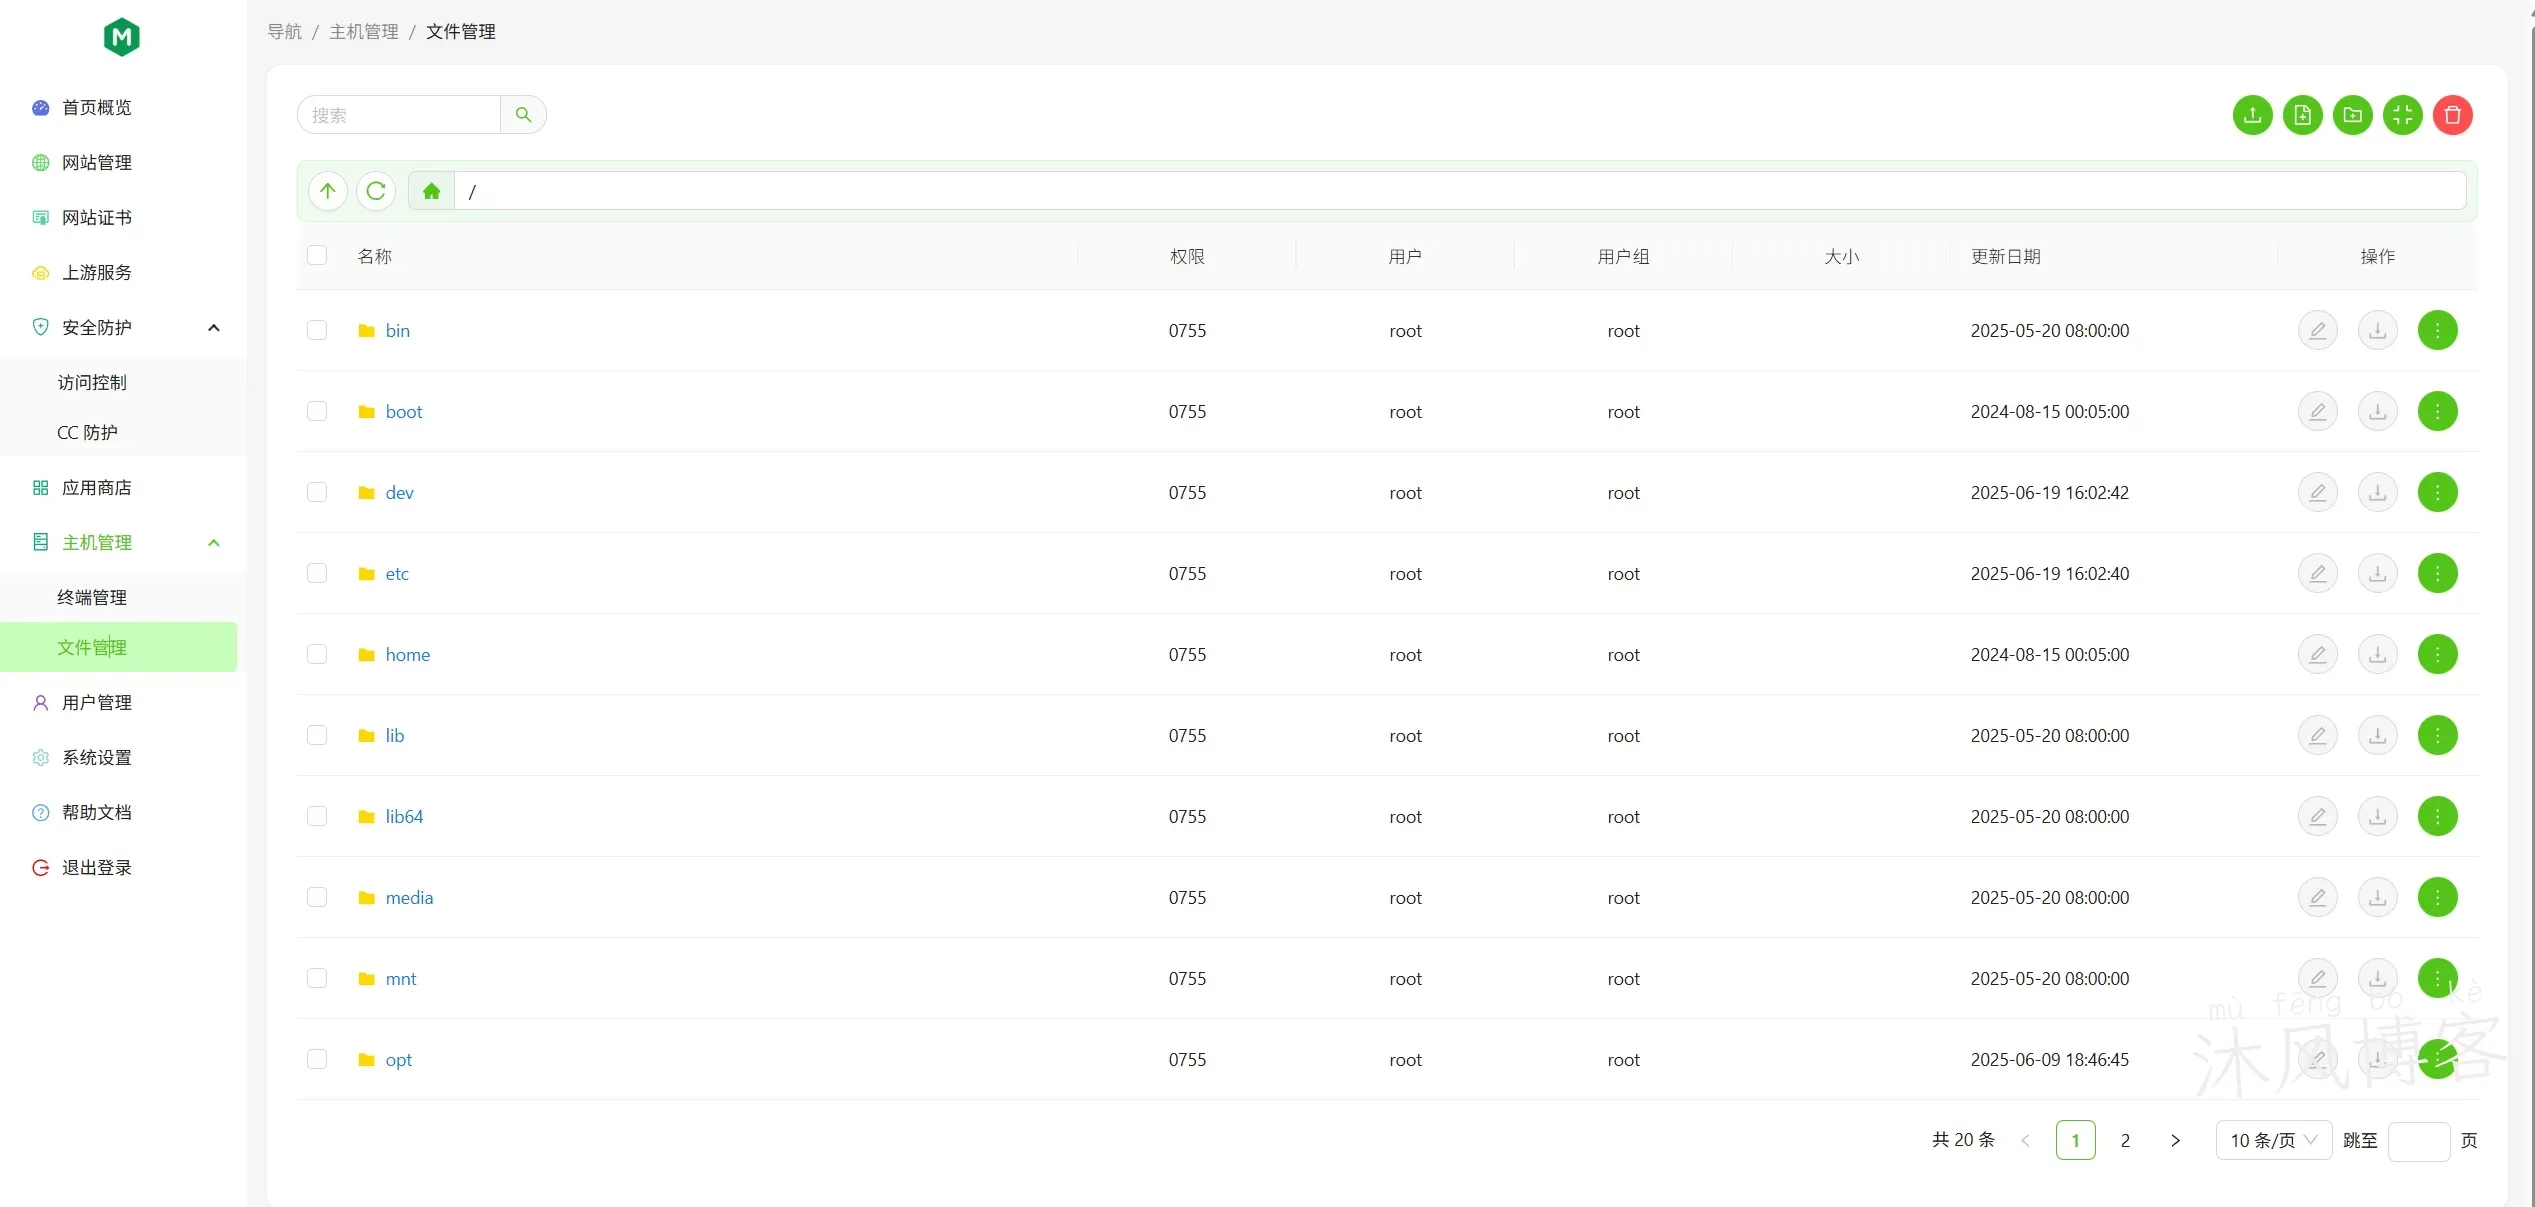Check the select-all checkbox in the header
Screen dimensions: 2535x1207
pyautogui.click(x=317, y=255)
